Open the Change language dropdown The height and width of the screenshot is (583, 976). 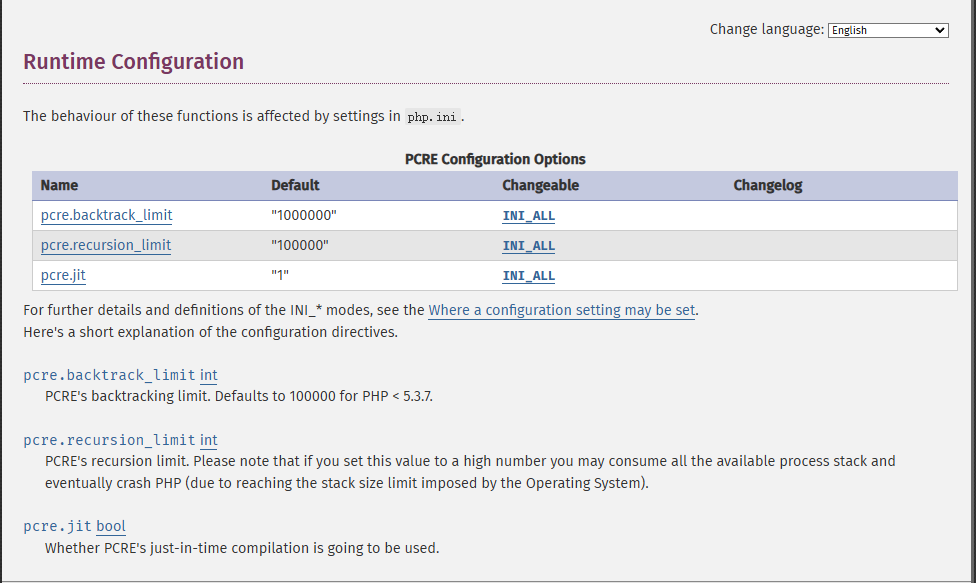tap(887, 30)
